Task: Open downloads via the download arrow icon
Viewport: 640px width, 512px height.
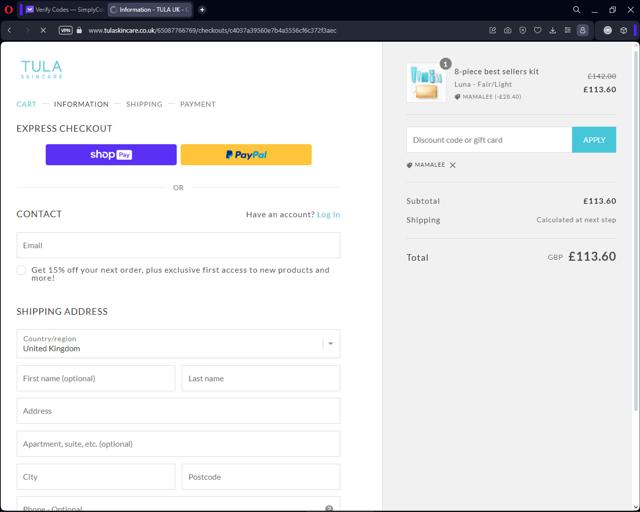Action: tap(553, 30)
